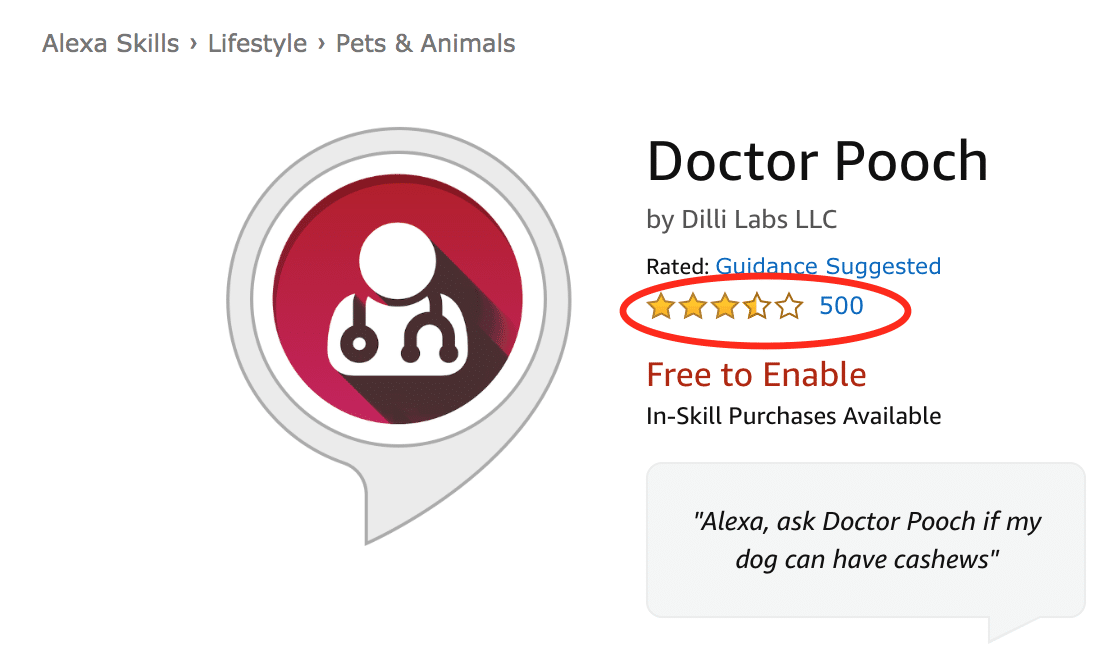Open the Alexa Skills breadcrumb
The height and width of the screenshot is (656, 1094).
(x=110, y=44)
